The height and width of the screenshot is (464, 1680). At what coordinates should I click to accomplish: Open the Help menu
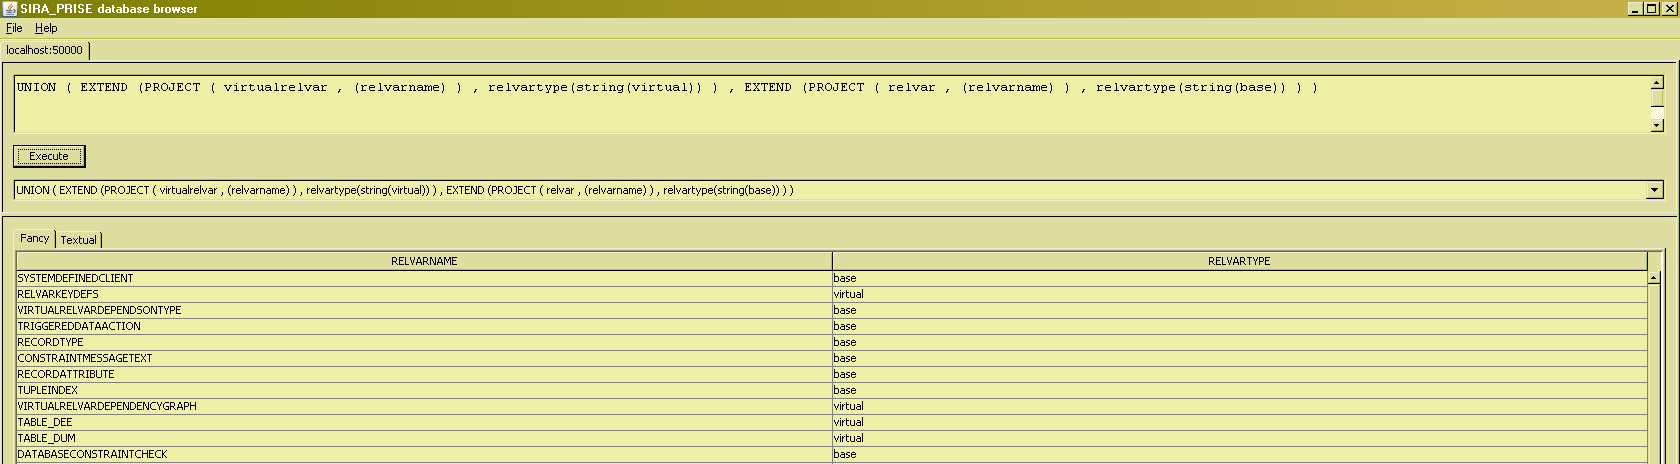click(46, 28)
